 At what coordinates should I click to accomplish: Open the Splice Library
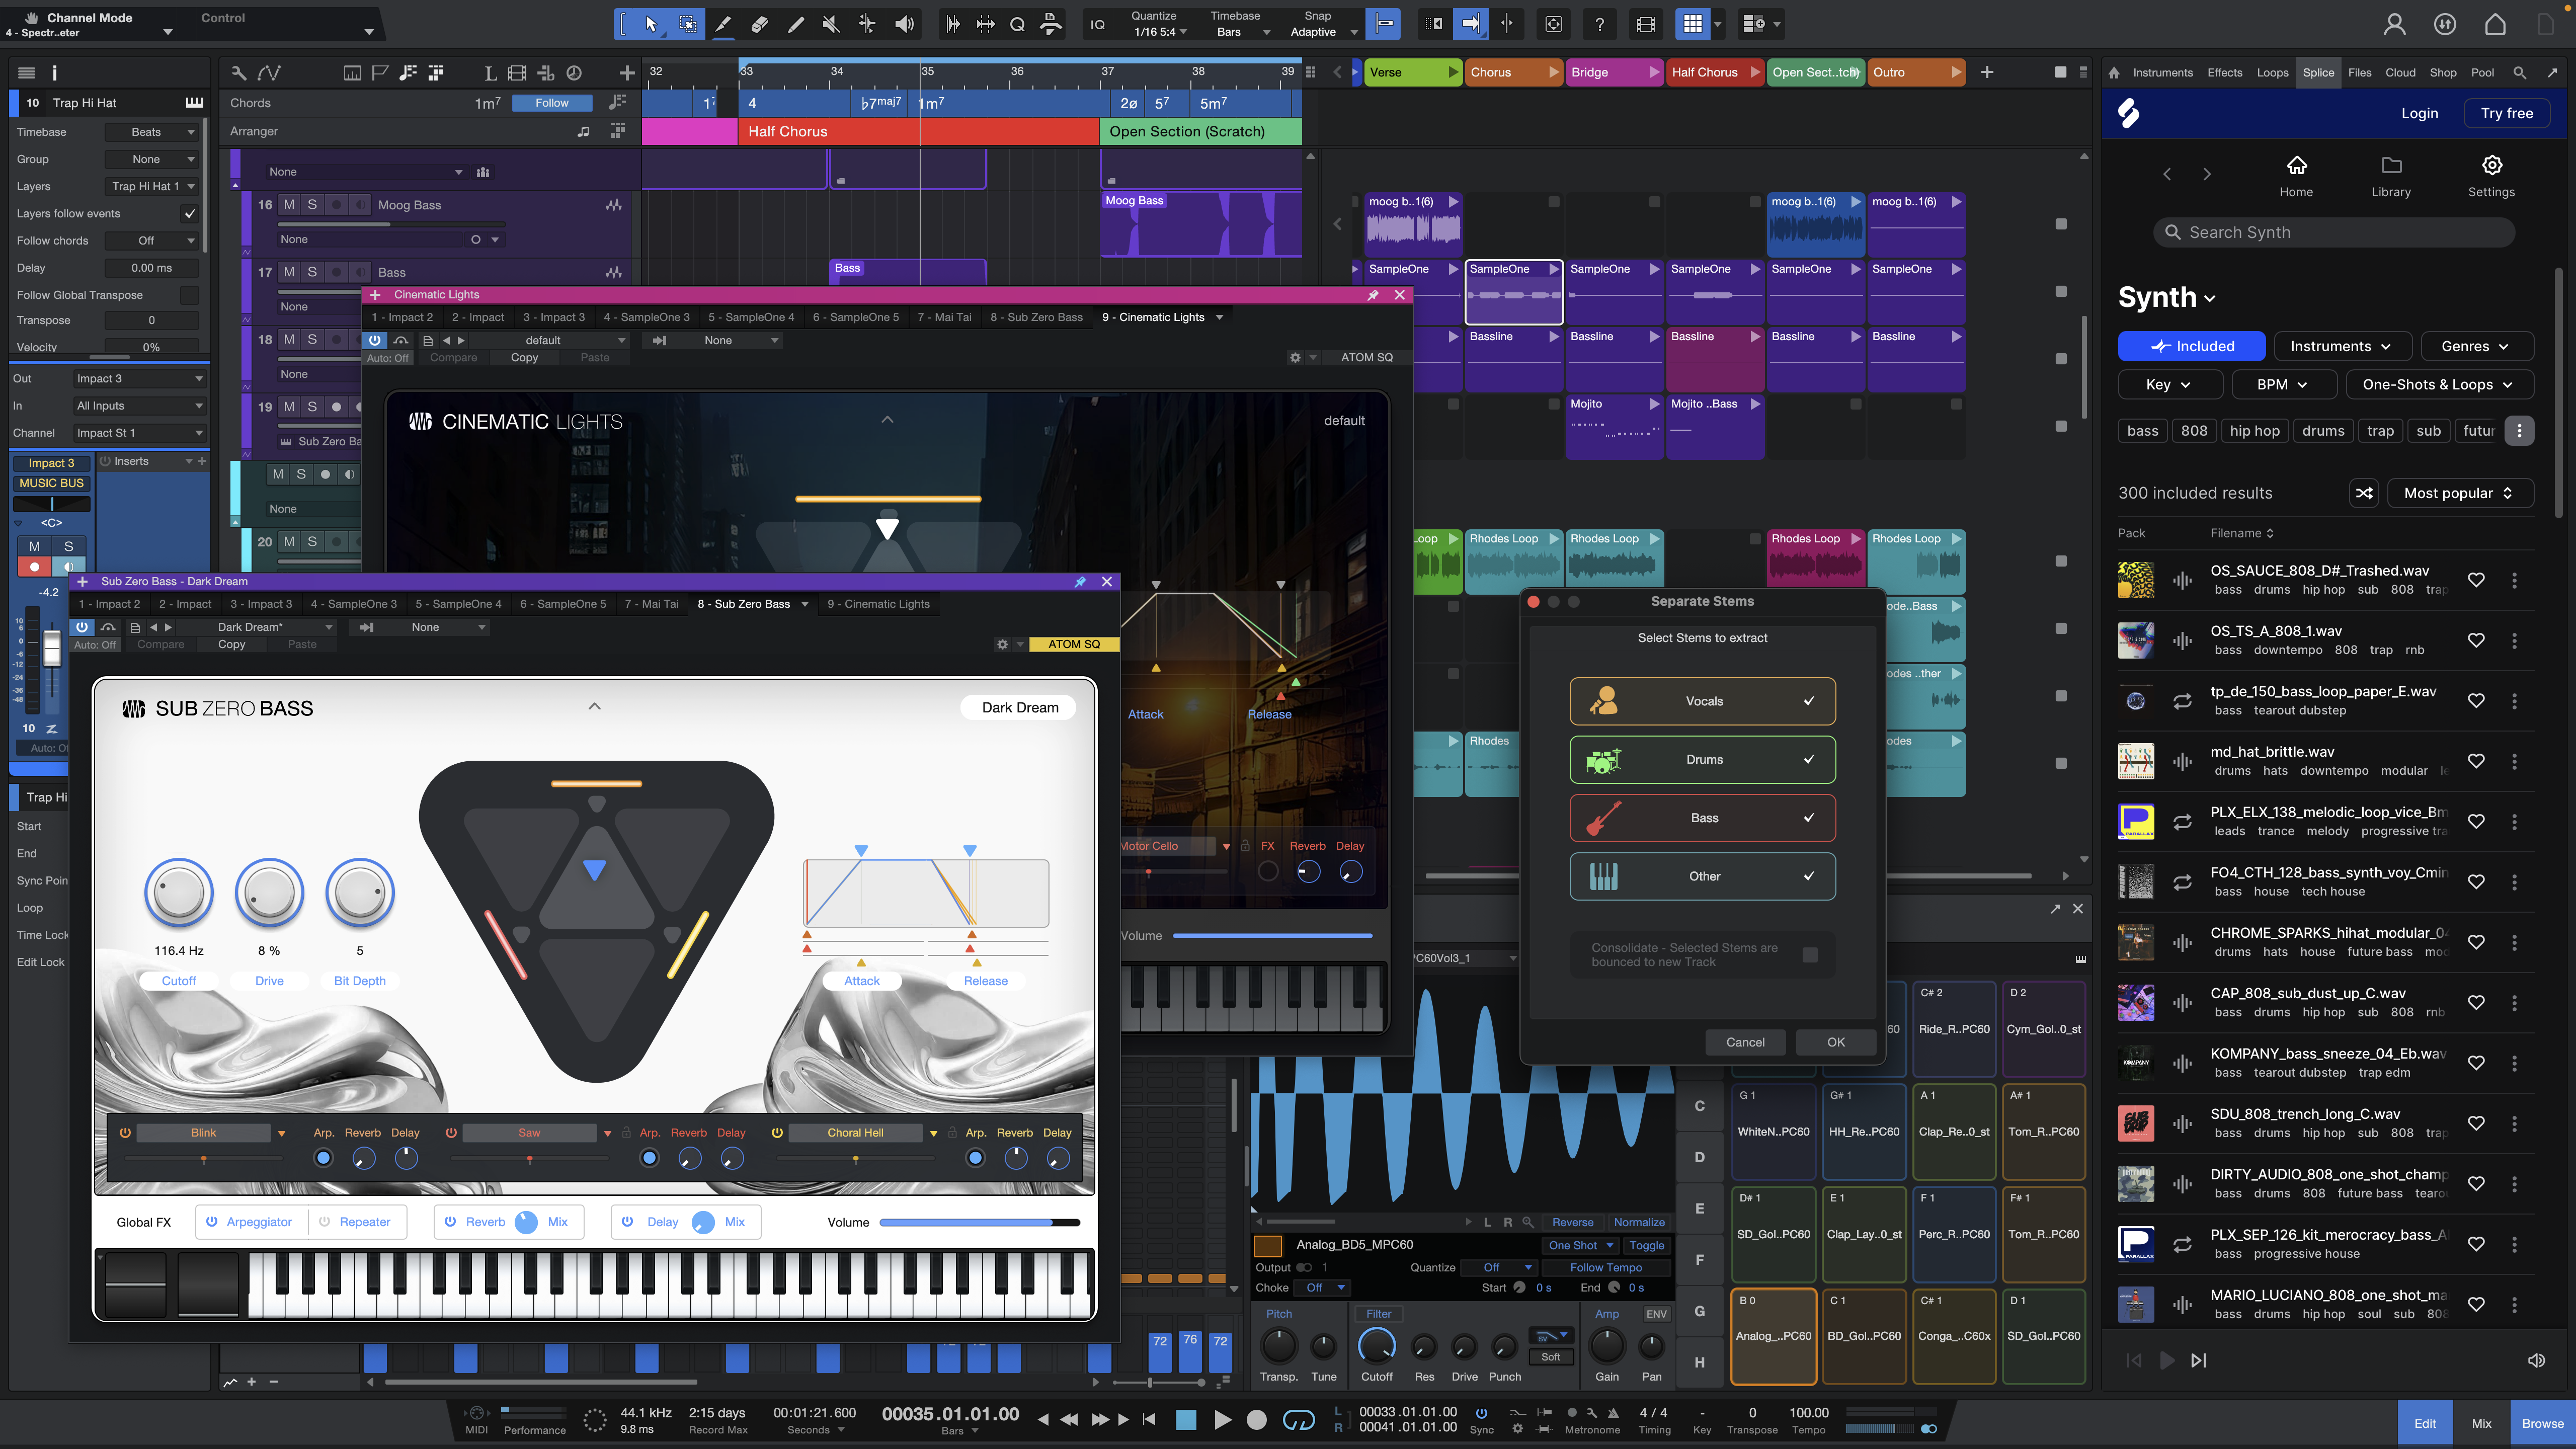[x=2390, y=176]
